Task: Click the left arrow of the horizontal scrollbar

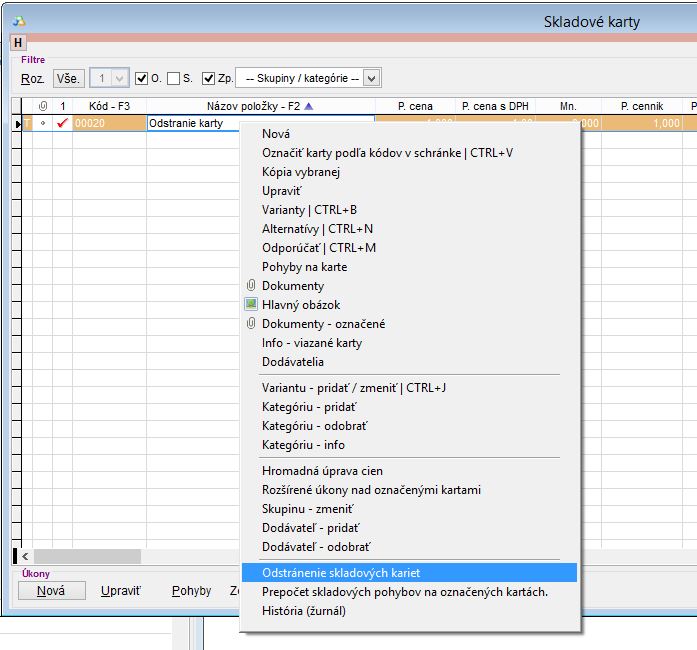Action: coord(25,556)
